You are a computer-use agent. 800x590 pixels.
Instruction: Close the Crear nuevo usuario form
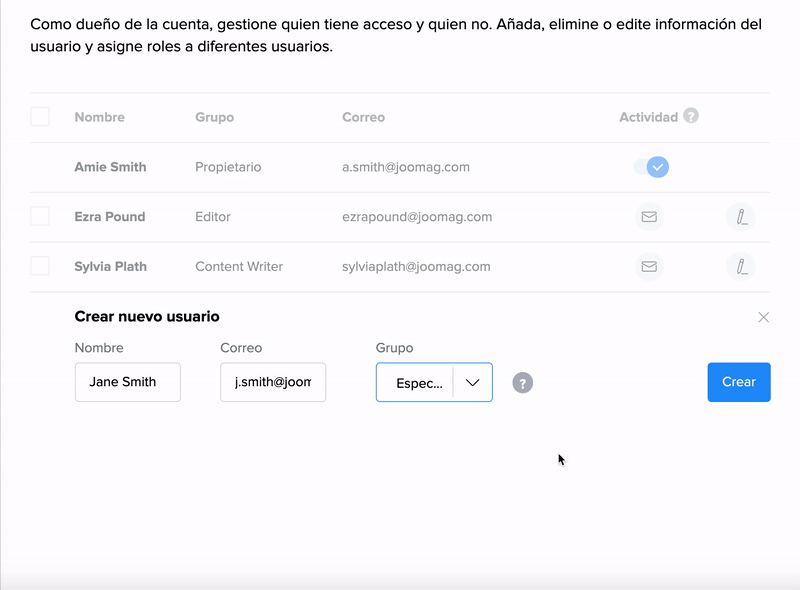[x=763, y=317]
